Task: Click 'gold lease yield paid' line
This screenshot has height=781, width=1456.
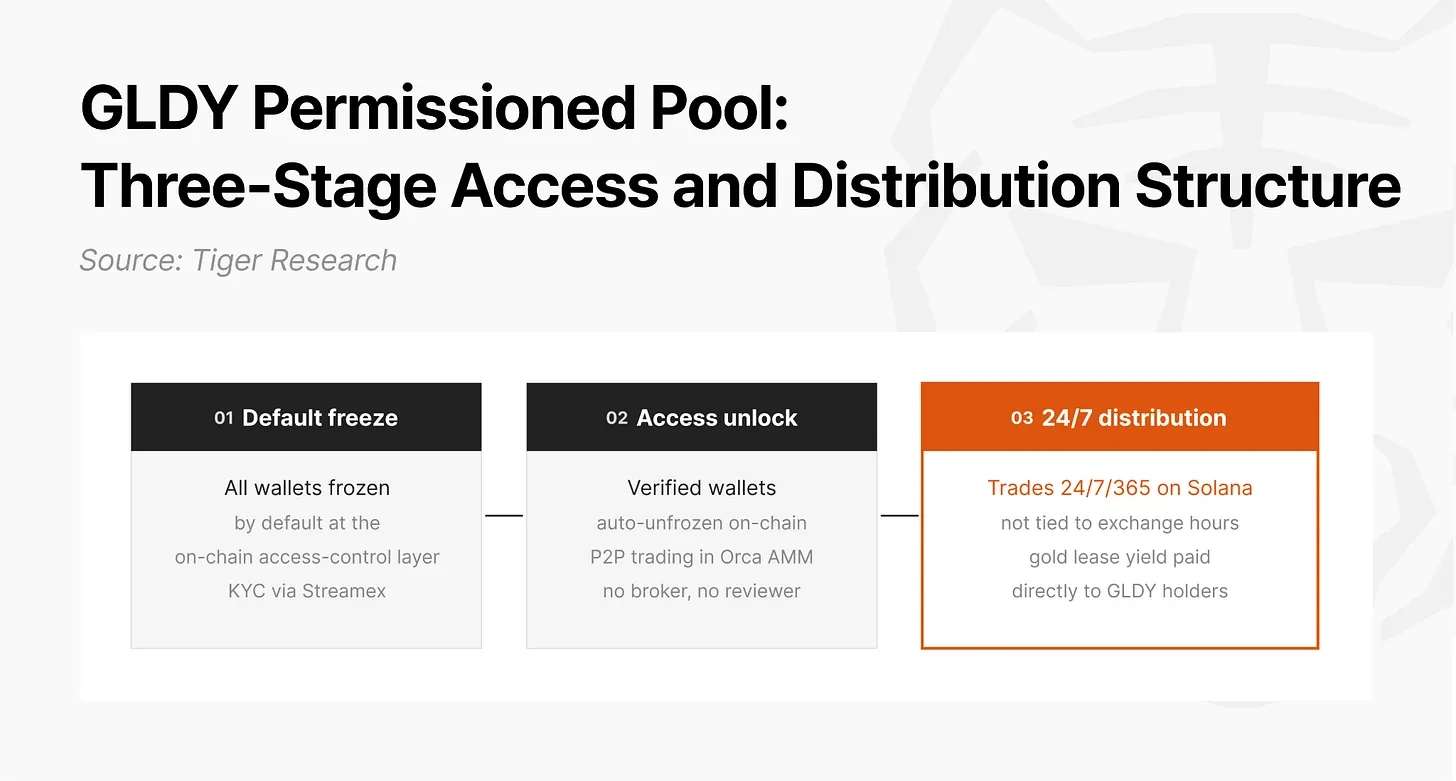Action: pos(1120,557)
